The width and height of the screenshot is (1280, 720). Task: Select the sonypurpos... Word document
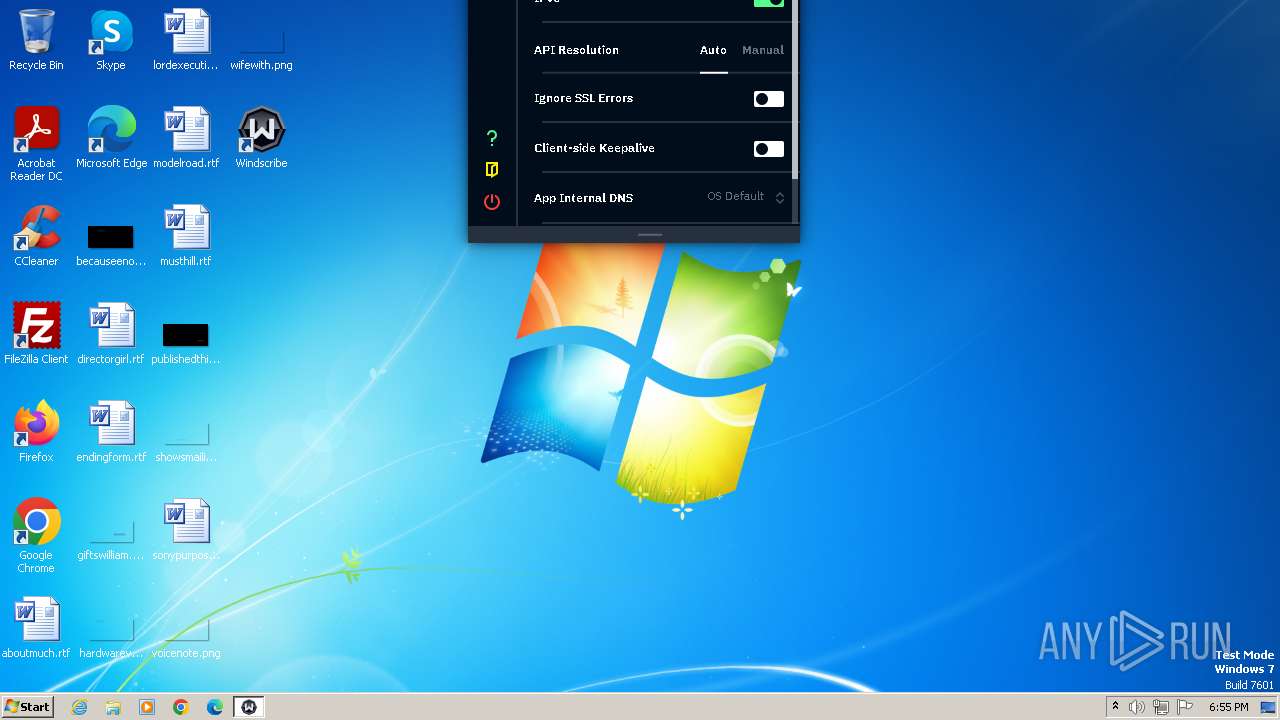pyautogui.click(x=186, y=531)
